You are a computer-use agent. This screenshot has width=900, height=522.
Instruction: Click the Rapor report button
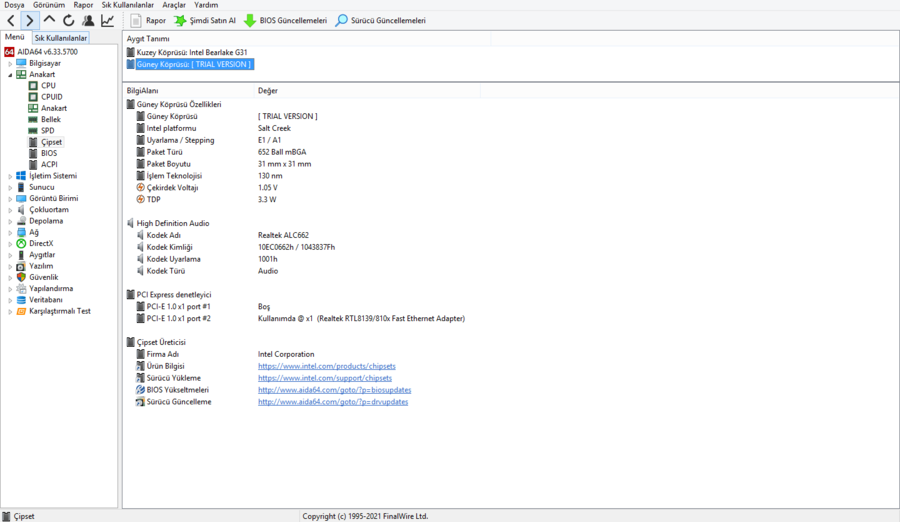coord(148,21)
